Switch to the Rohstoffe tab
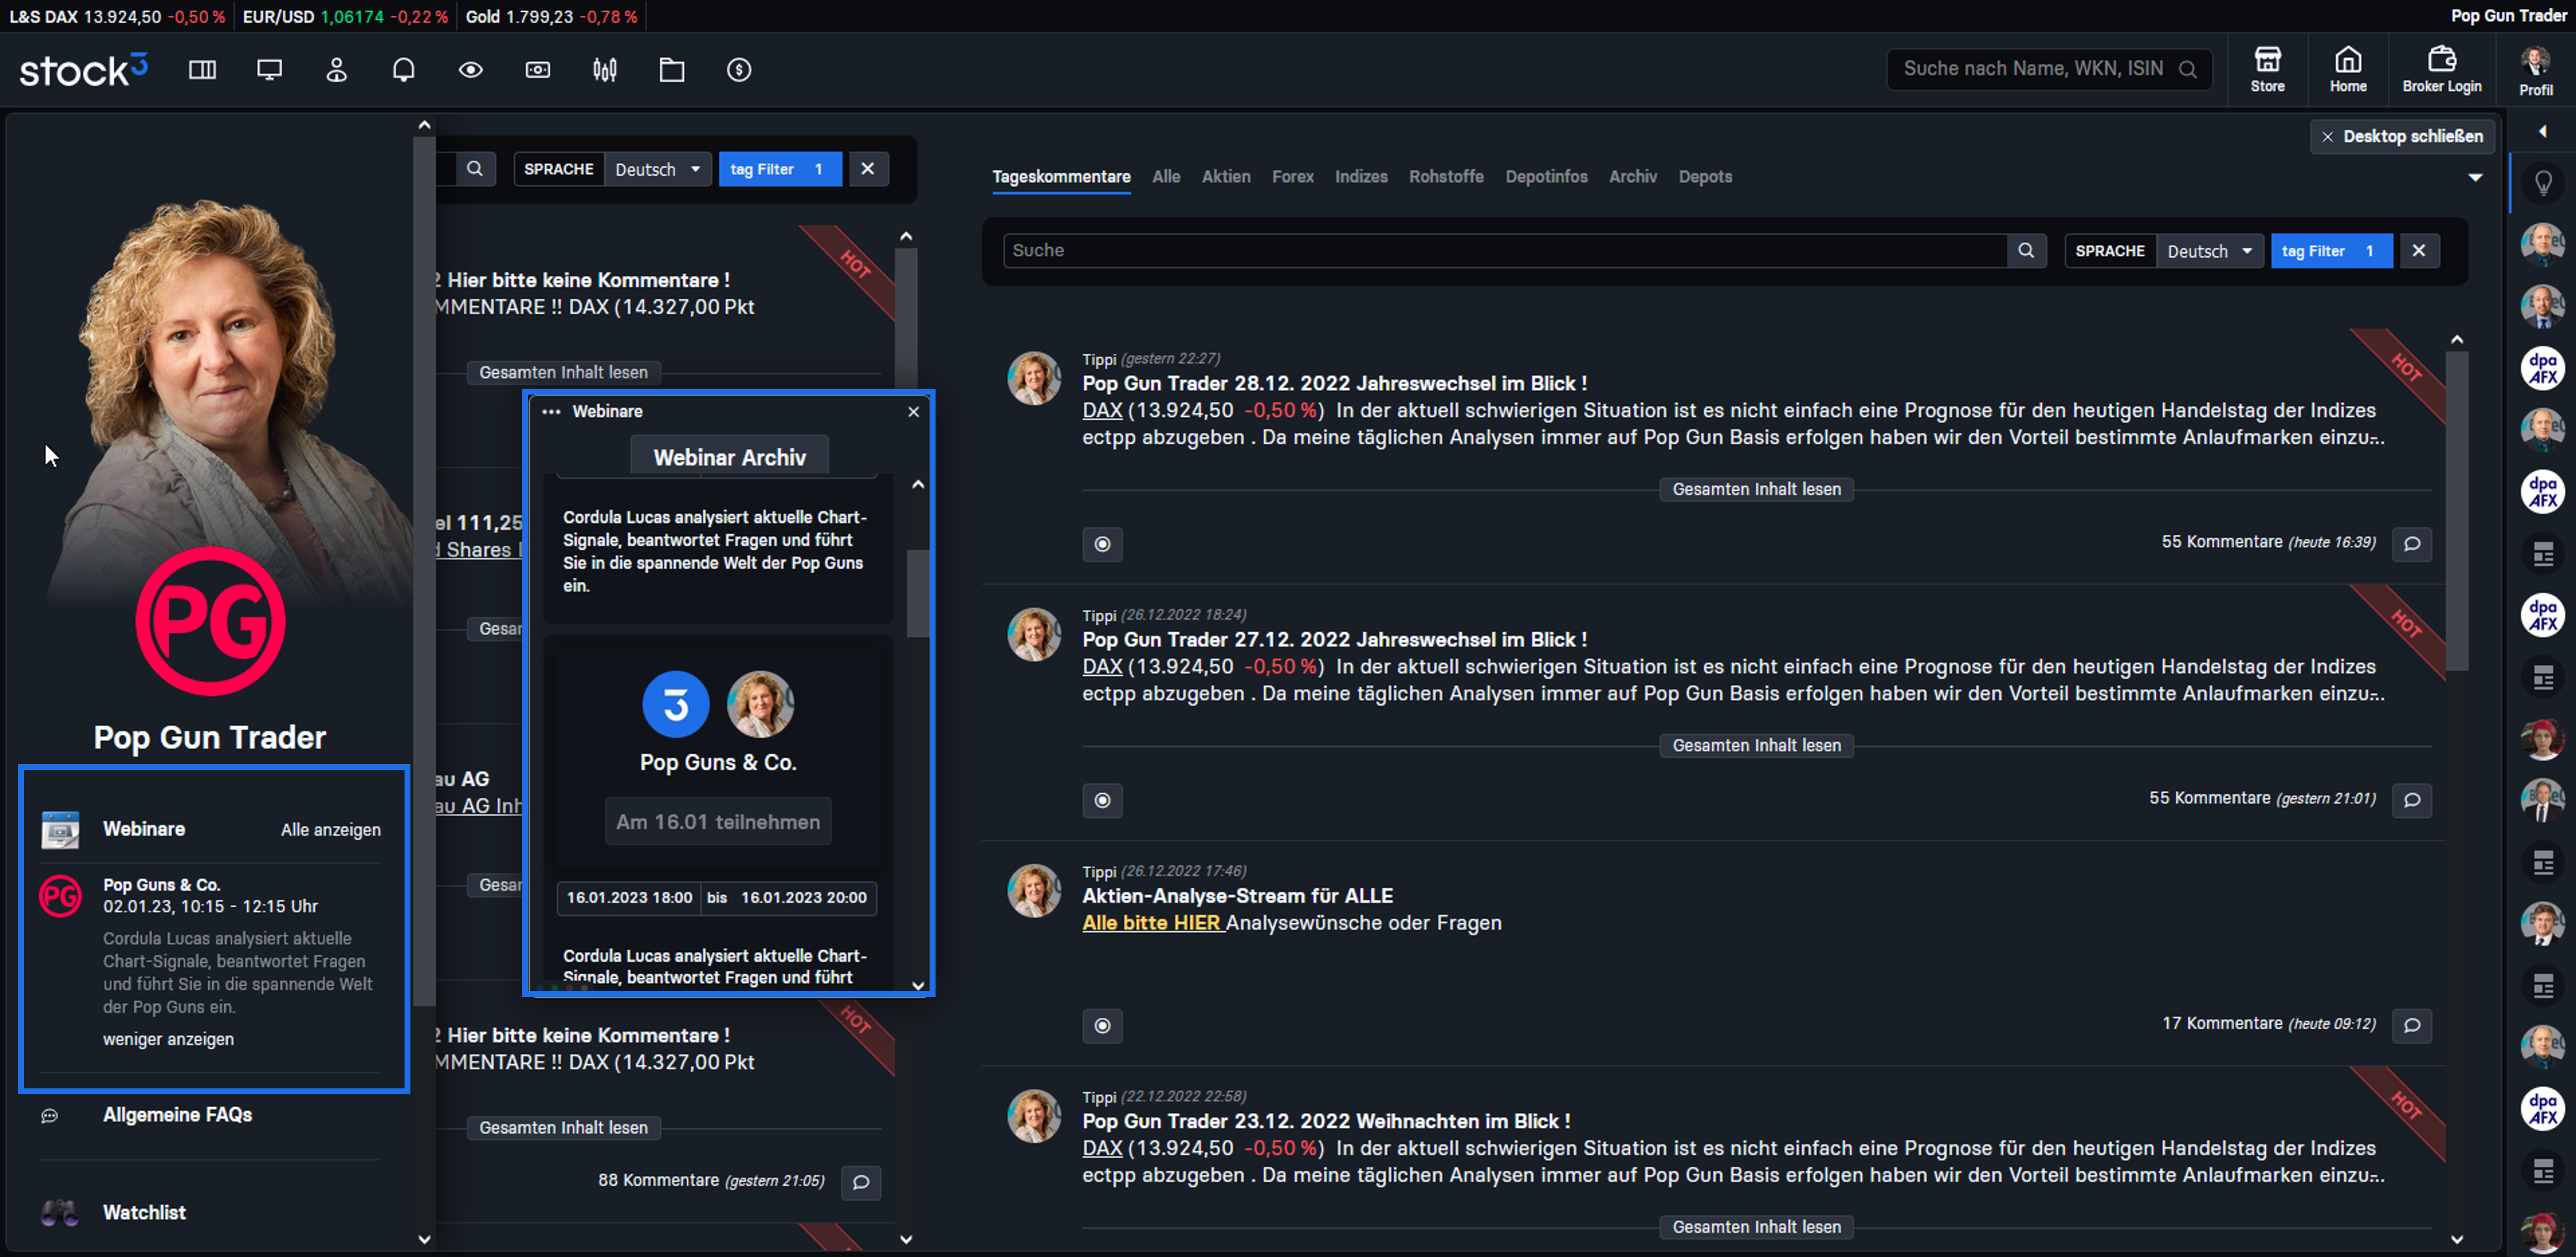The height and width of the screenshot is (1257, 2576). pos(1446,177)
